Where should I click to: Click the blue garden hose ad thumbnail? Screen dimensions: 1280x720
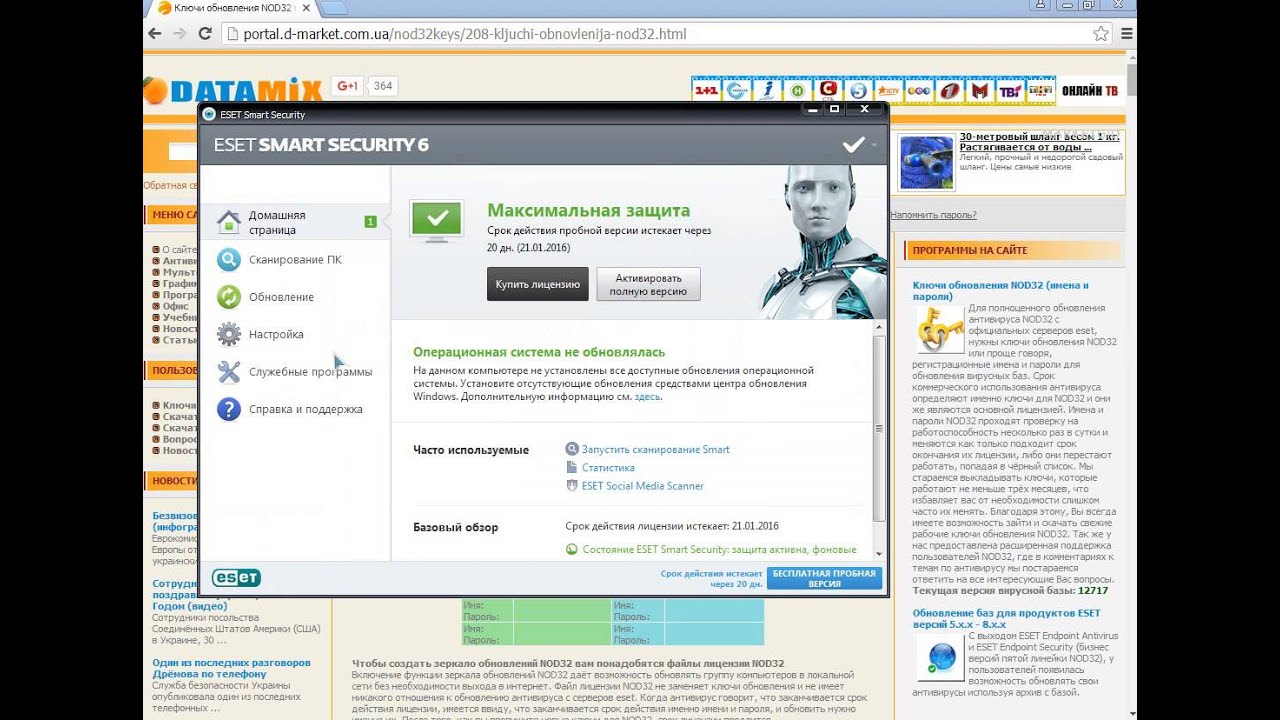(926, 163)
